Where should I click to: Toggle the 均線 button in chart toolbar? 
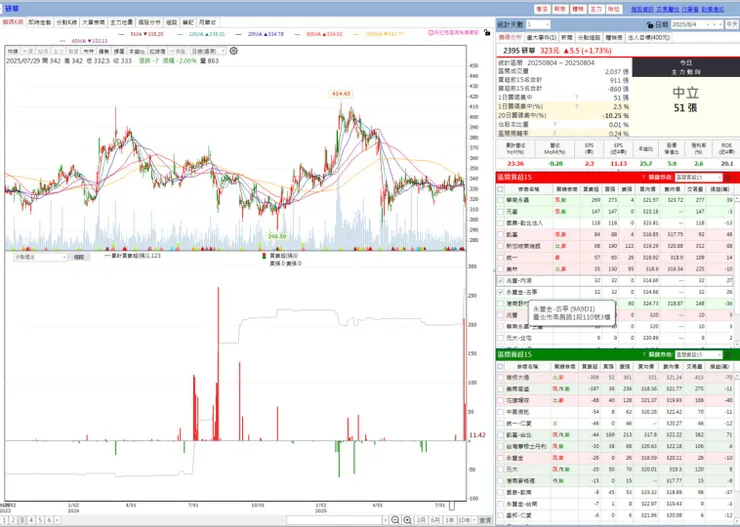pos(13,51)
